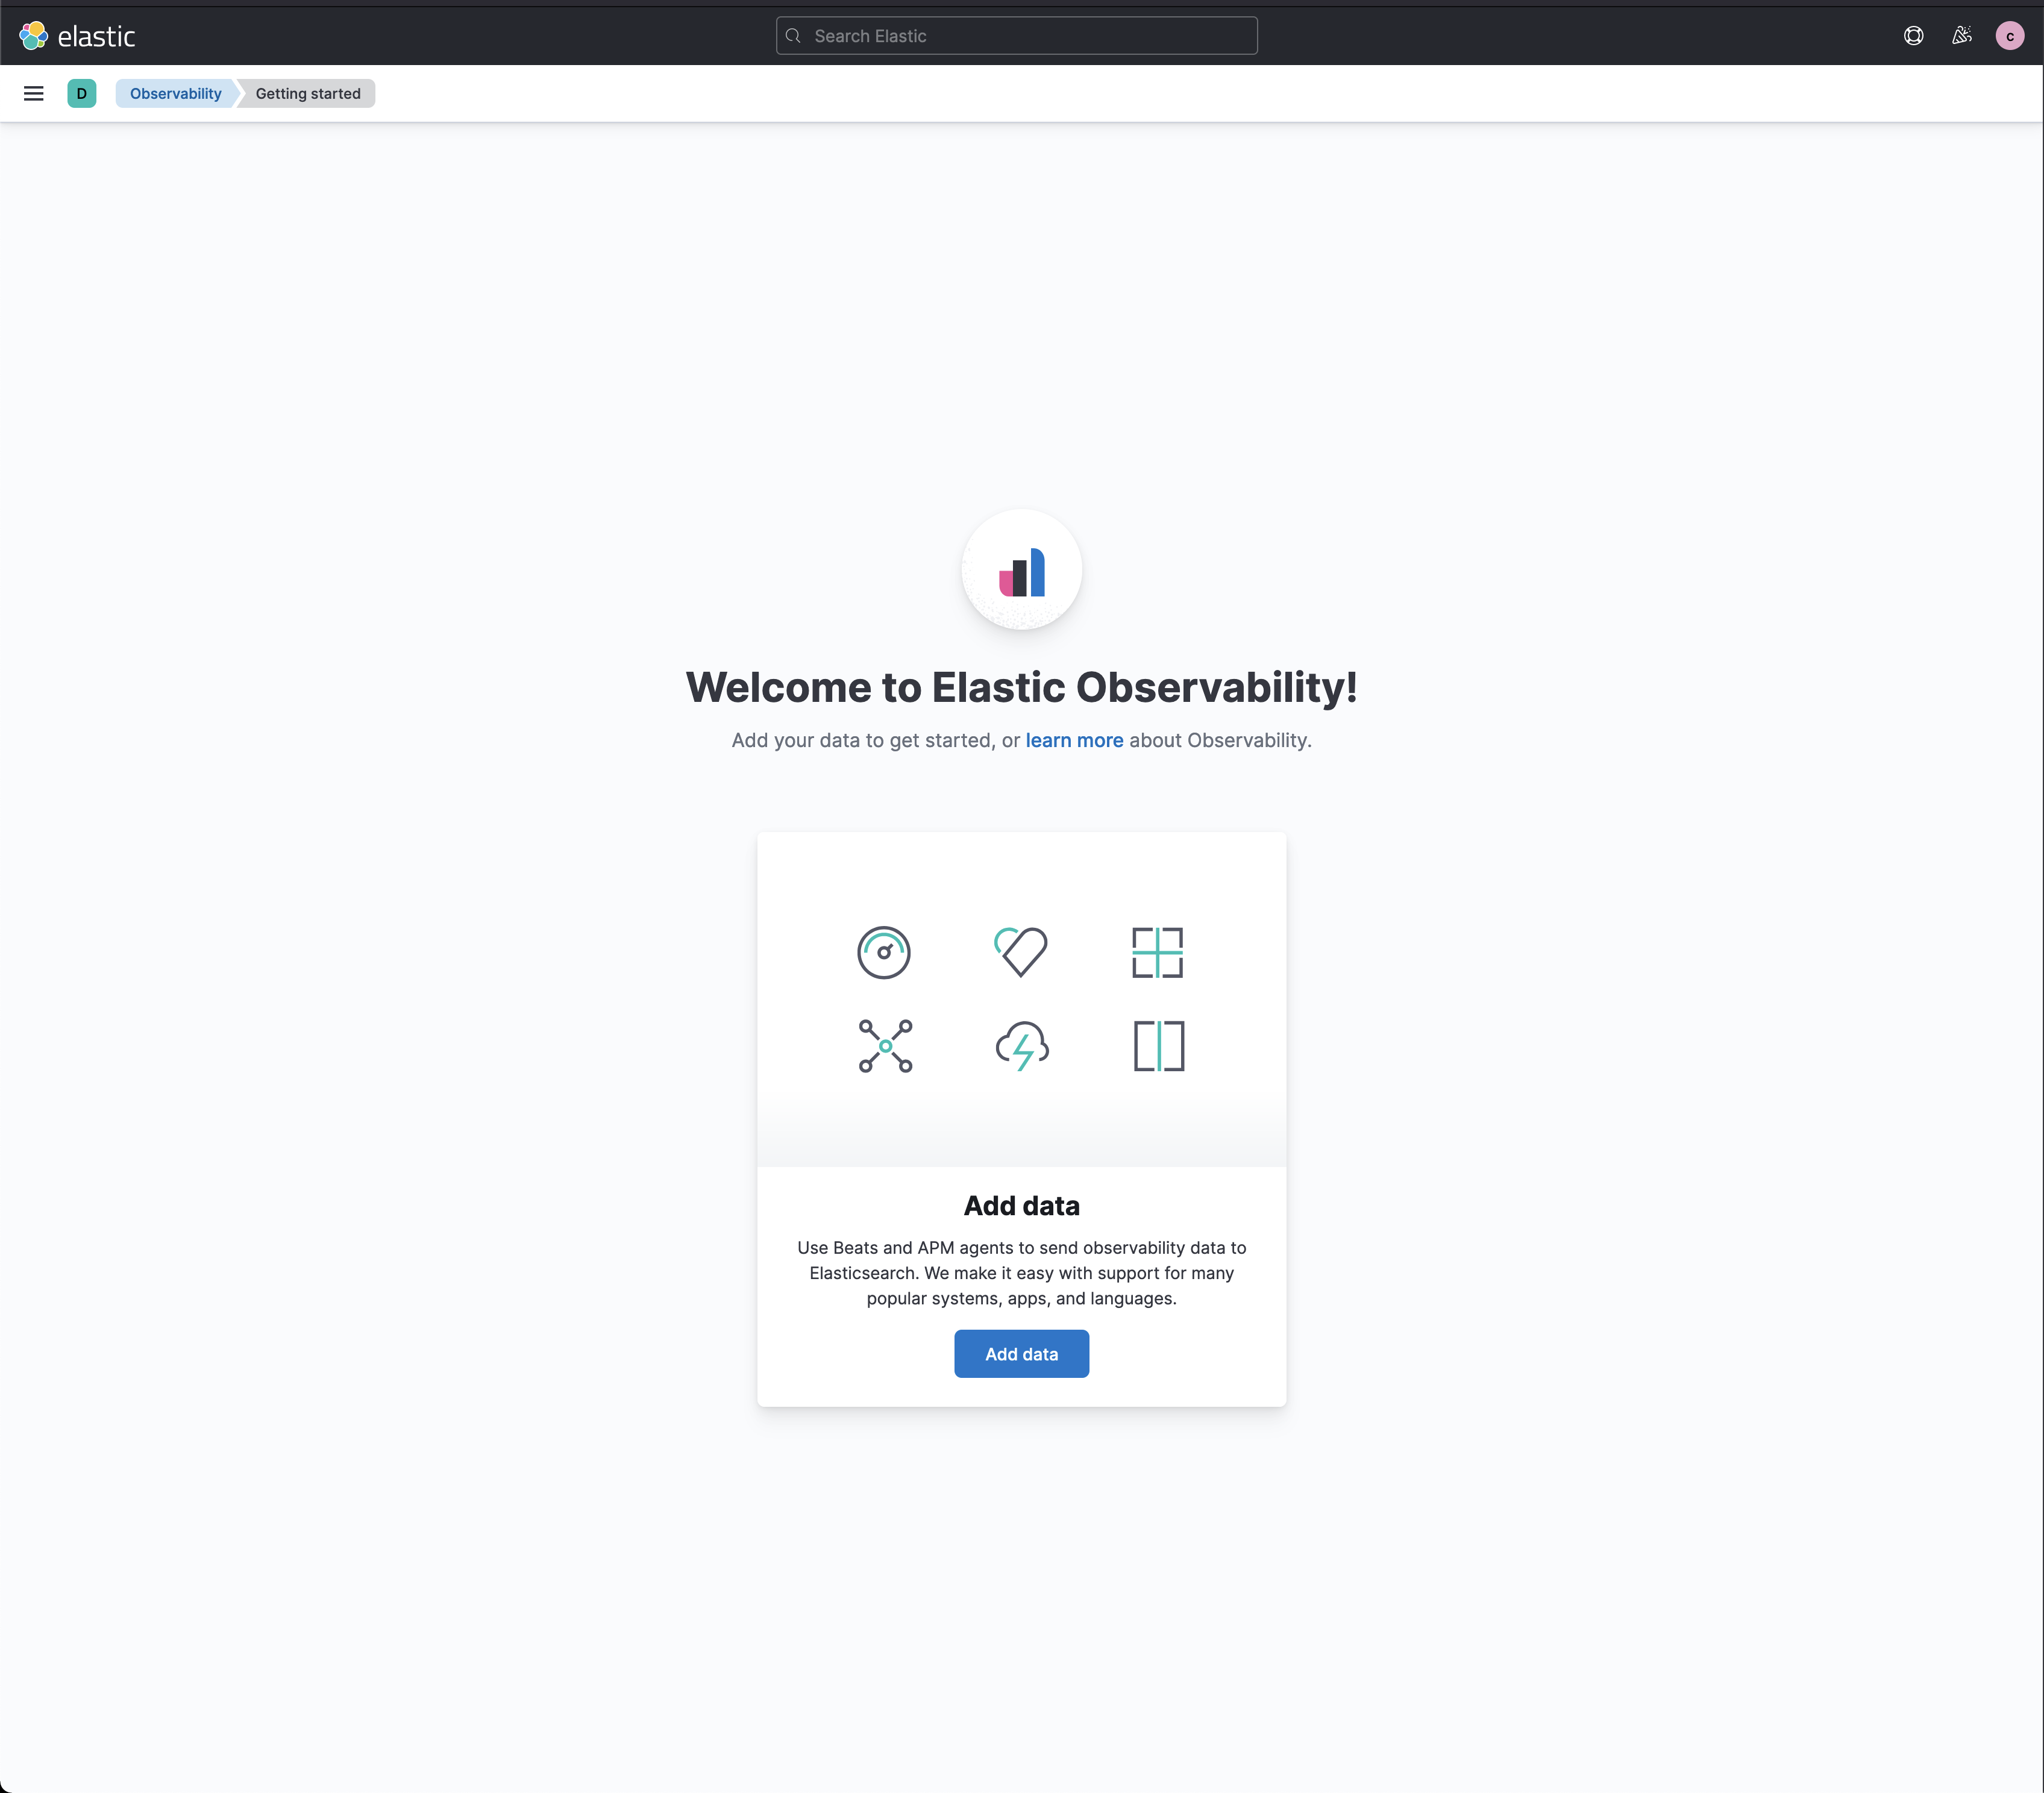Open the newsfeed celebration icon
This screenshot has width=2044, height=1793.
tap(1962, 36)
